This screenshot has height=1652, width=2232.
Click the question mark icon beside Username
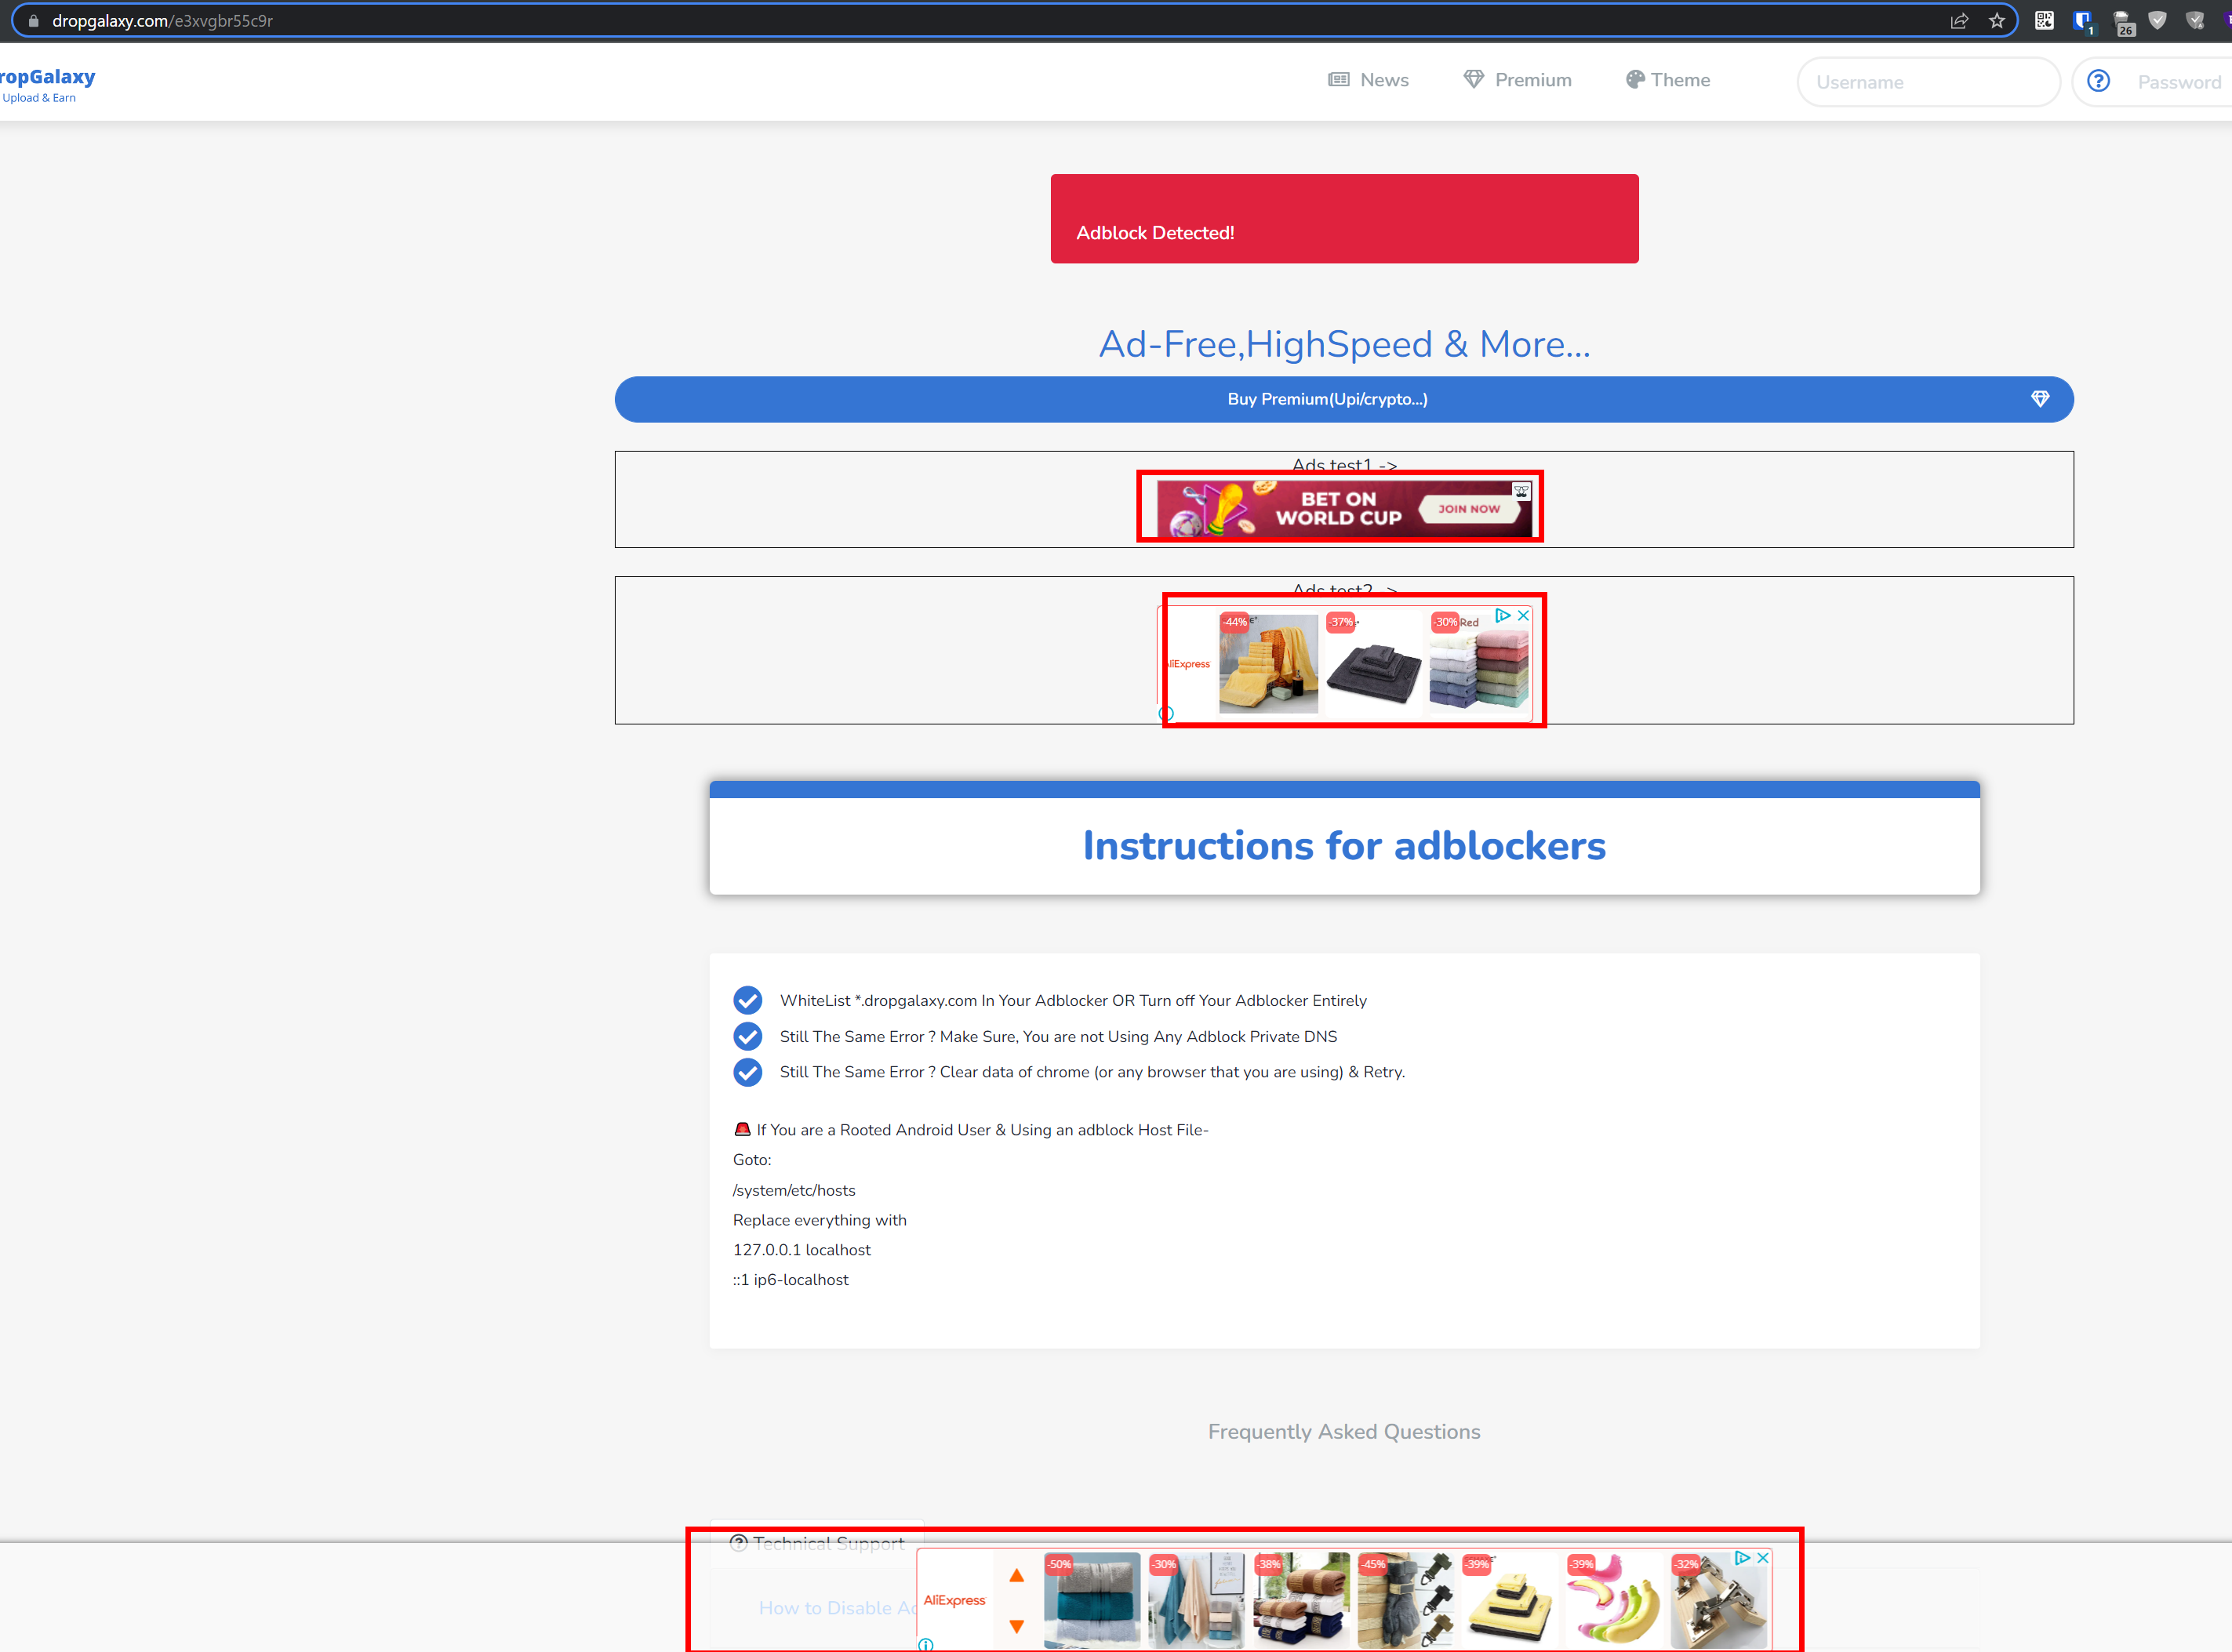[2099, 81]
